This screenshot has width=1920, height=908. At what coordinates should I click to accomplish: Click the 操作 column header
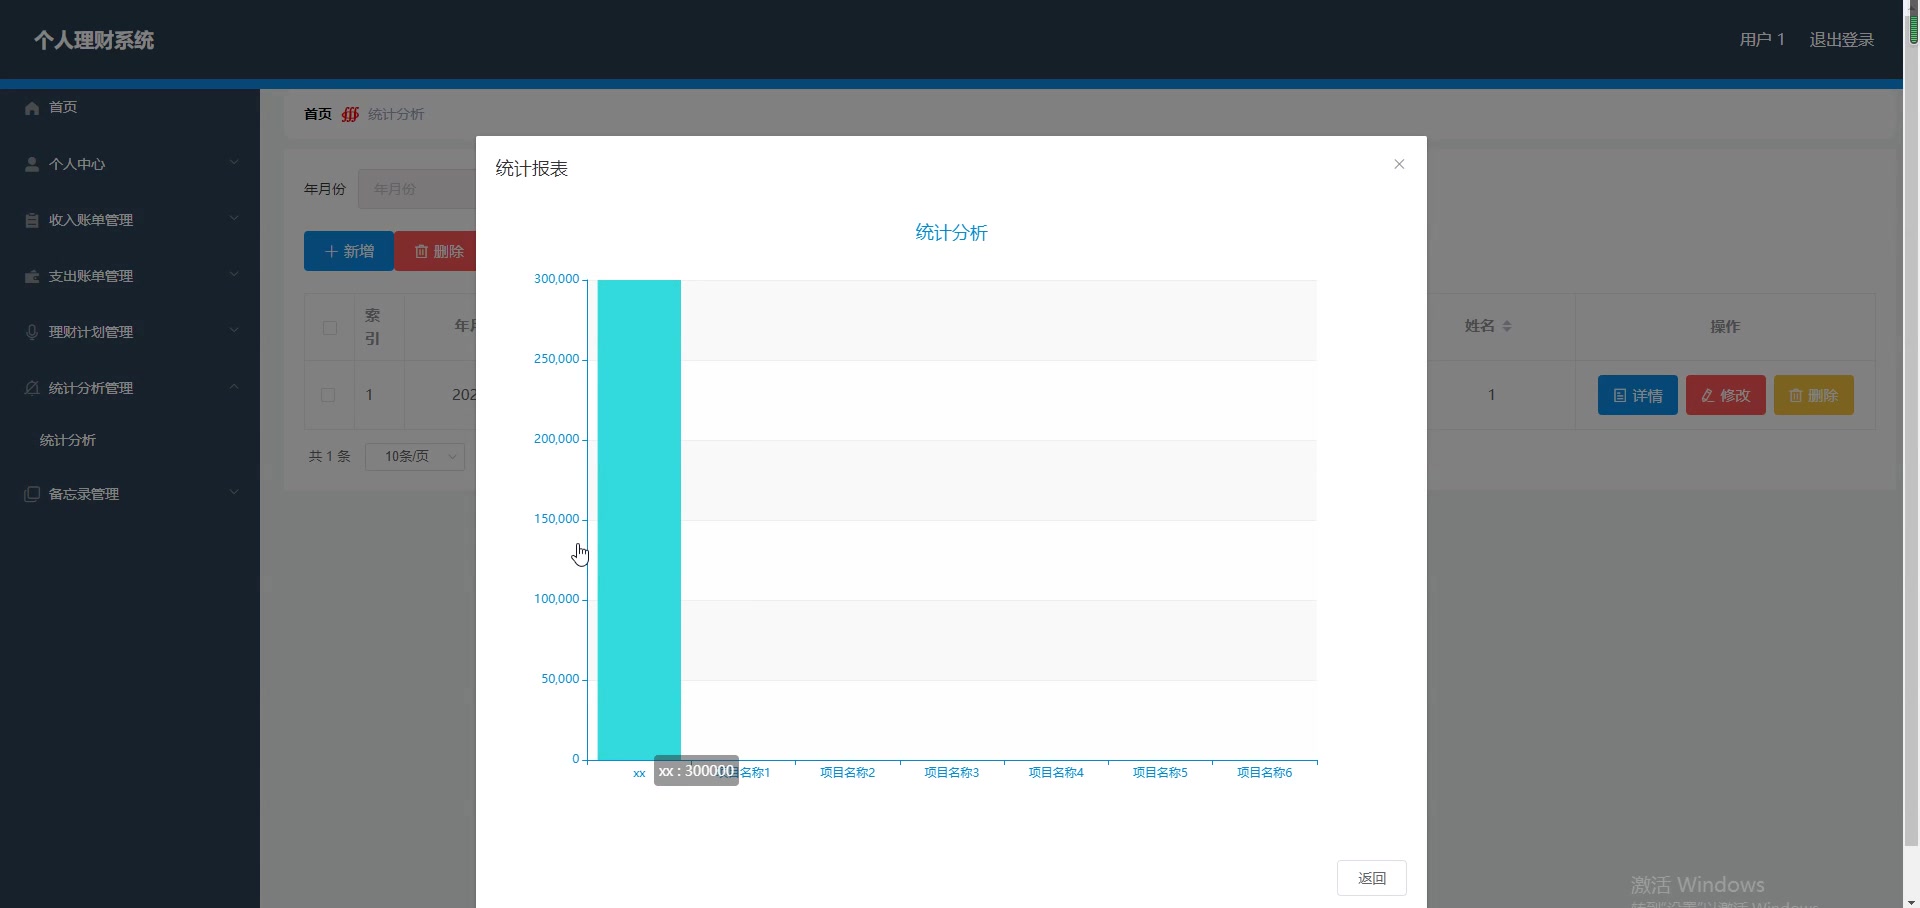tap(1725, 326)
